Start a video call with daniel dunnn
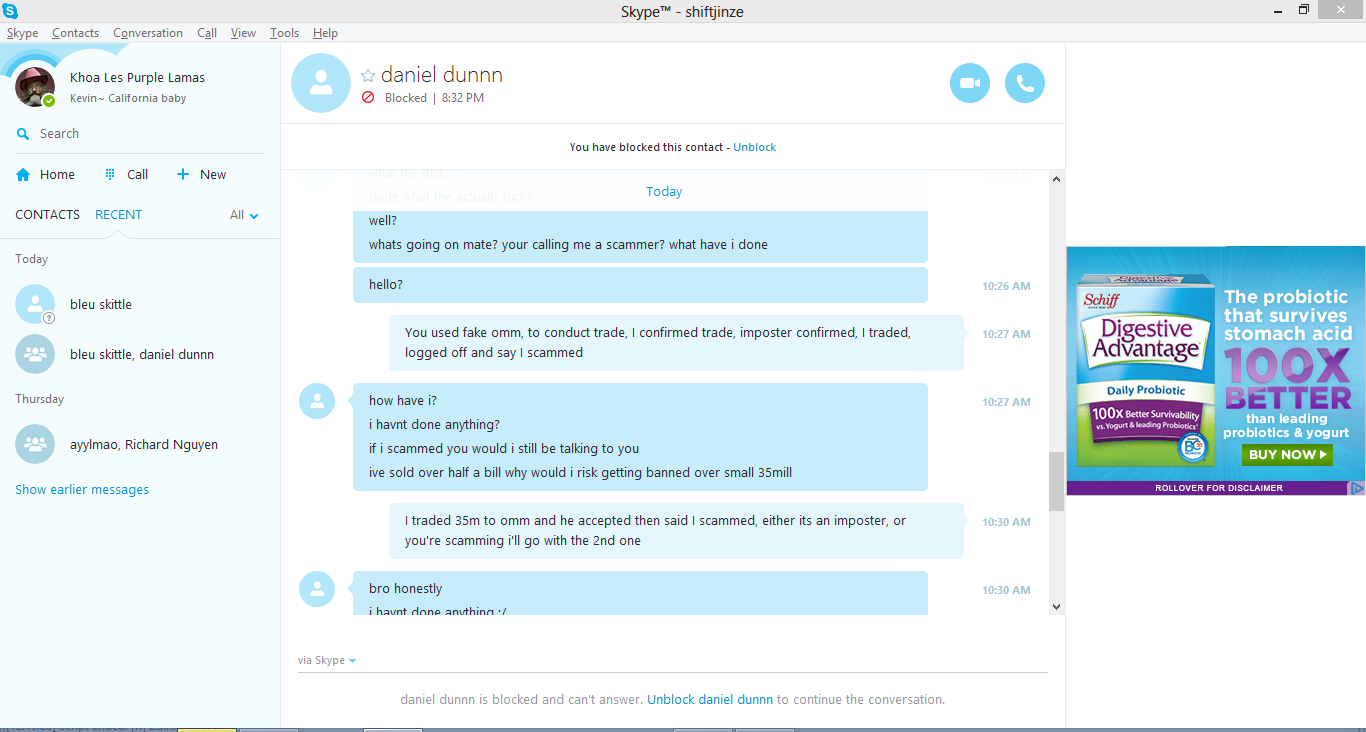 (x=970, y=83)
